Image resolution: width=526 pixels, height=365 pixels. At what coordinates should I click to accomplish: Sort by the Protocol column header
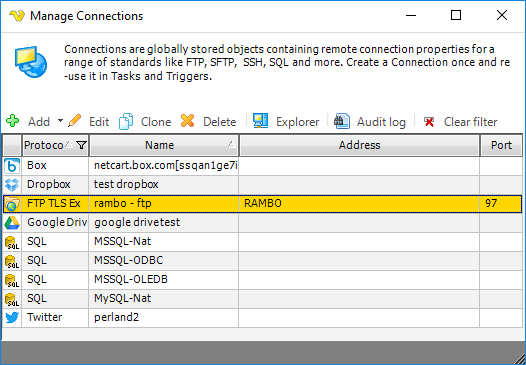(x=44, y=145)
